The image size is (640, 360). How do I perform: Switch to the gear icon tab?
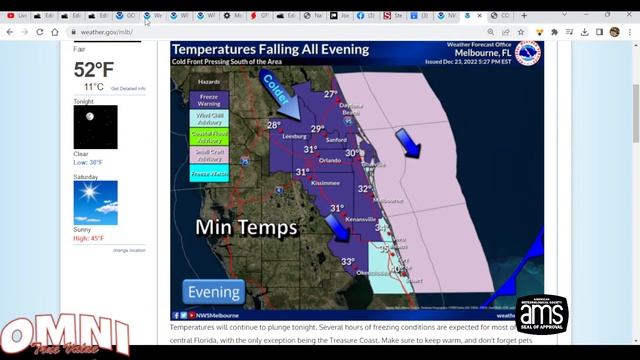pyautogui.click(x=233, y=16)
